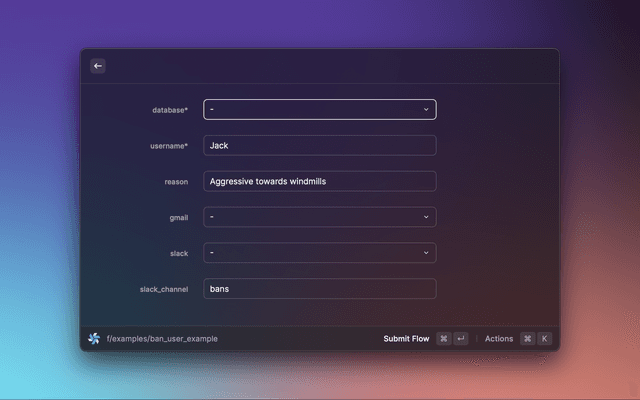Open the database dropdown
Screen dimensions: 640x400
coord(319,109)
